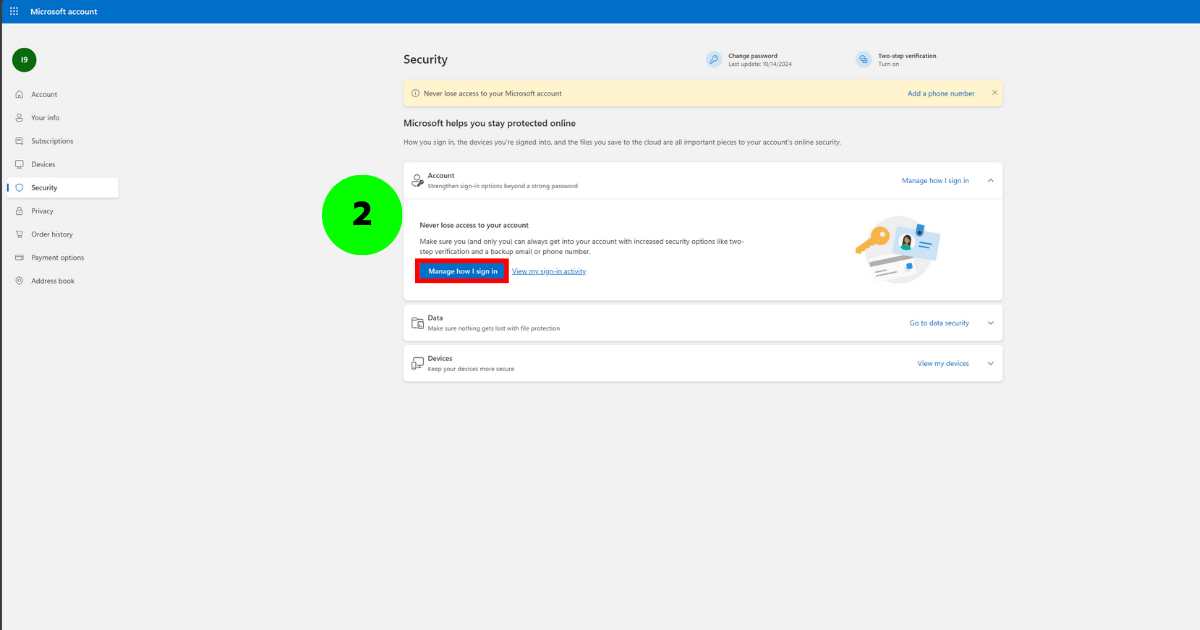Click the person icon beside Your info
This screenshot has height=630, width=1200.
pyautogui.click(x=19, y=118)
